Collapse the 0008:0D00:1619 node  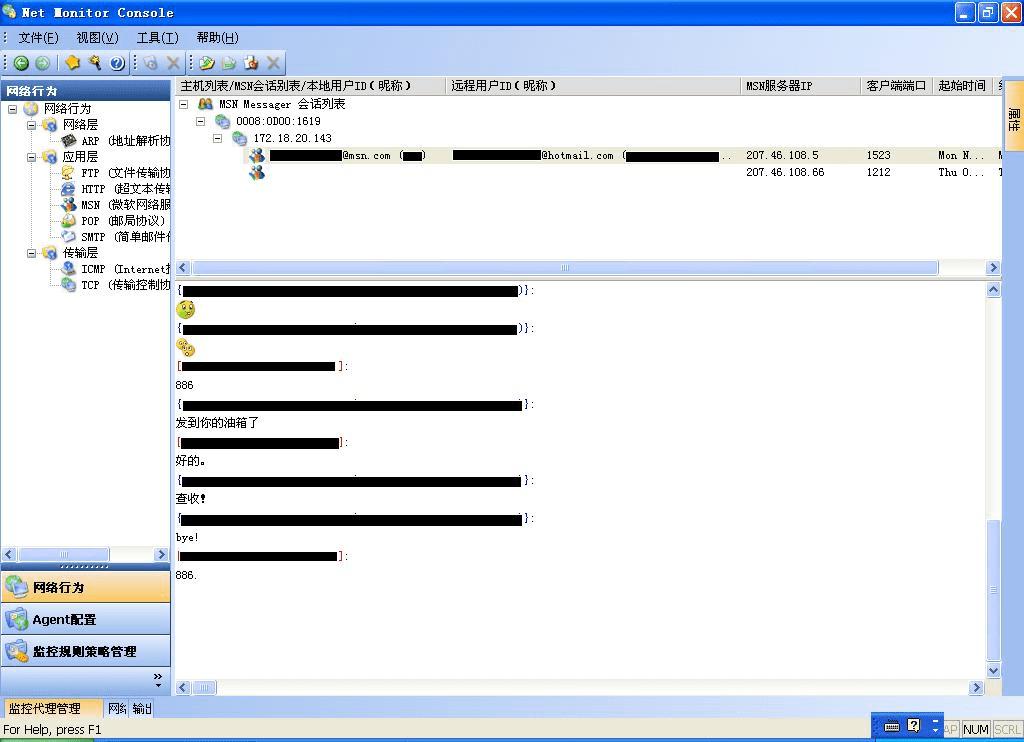tap(200, 121)
